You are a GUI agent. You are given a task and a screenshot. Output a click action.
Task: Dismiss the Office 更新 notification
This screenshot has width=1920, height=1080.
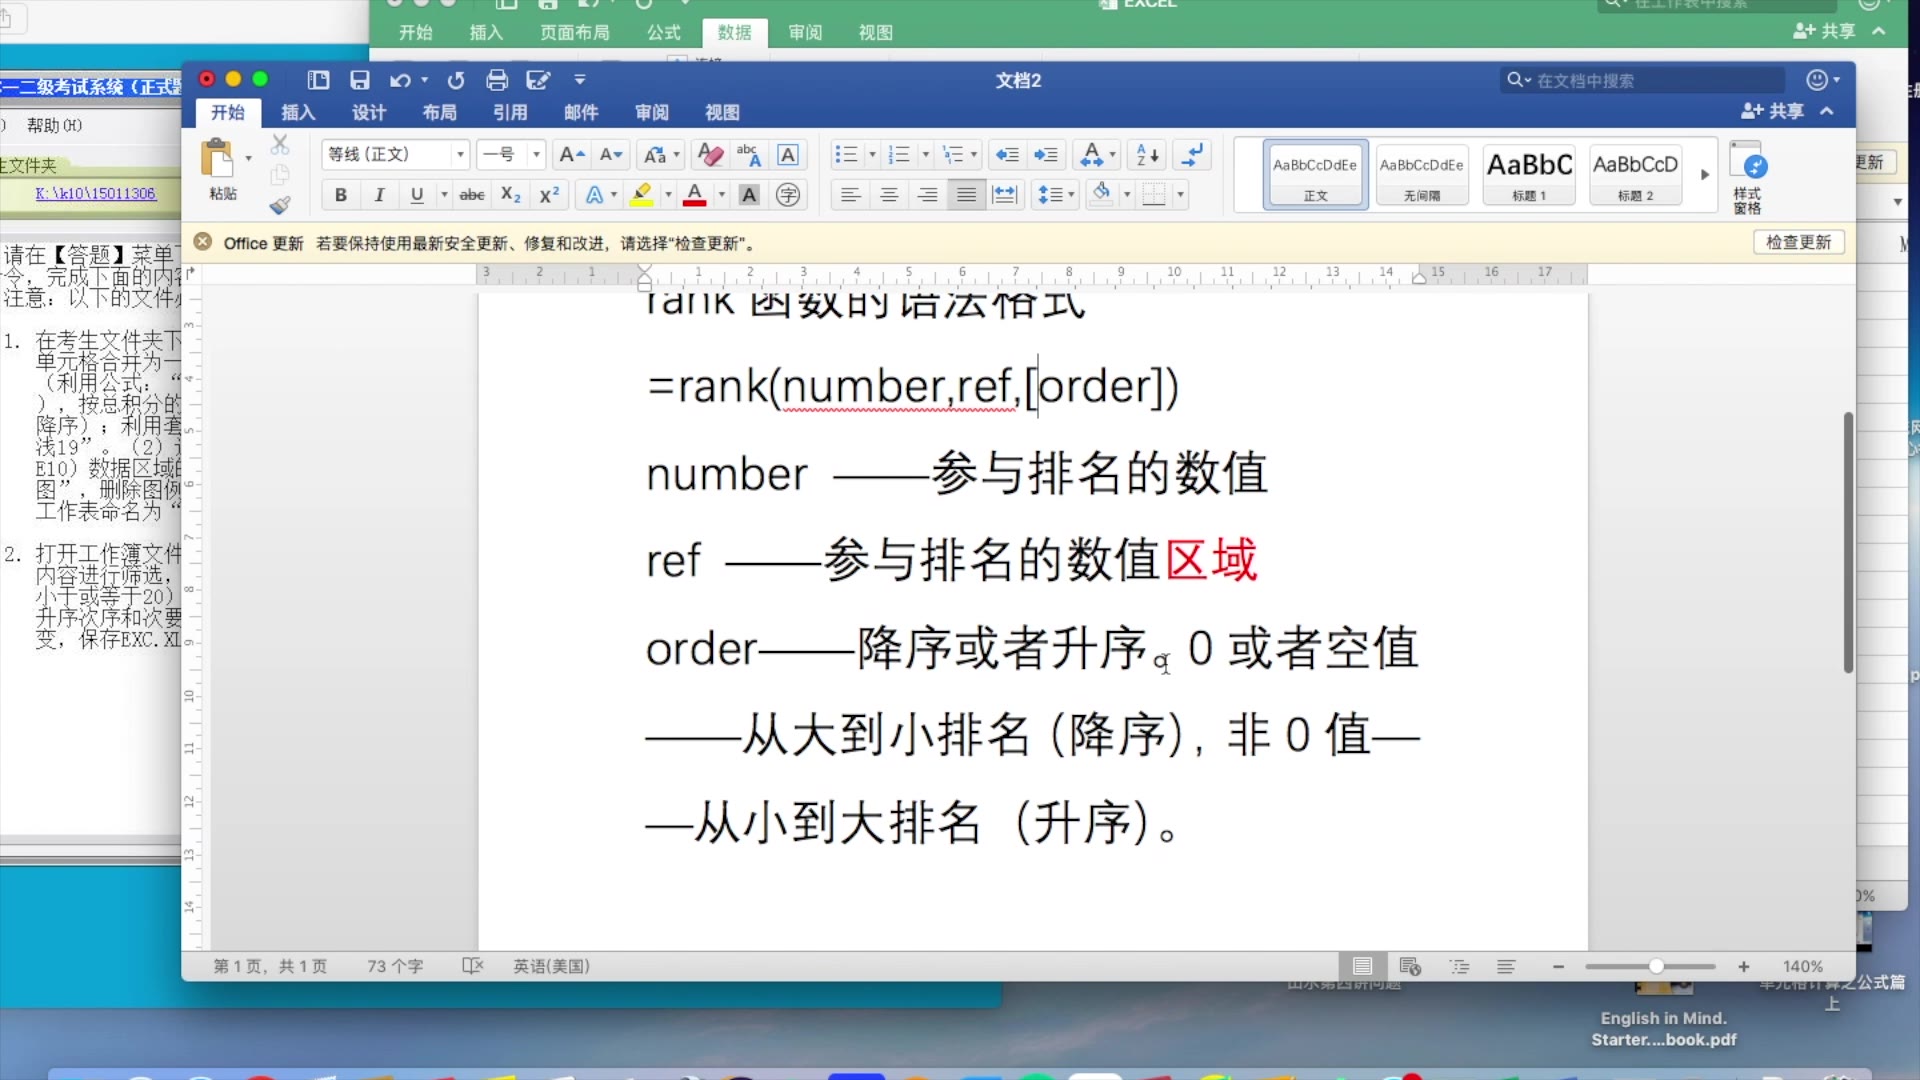coord(203,242)
